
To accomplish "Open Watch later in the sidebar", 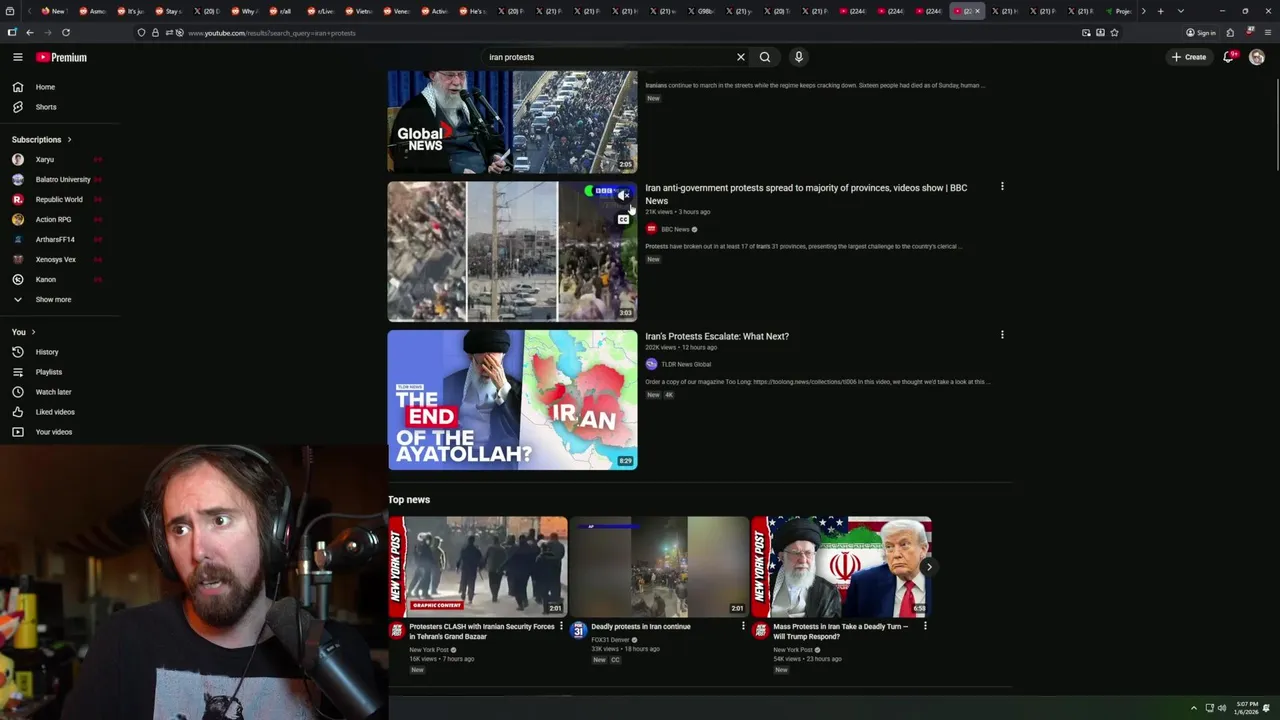I will click(x=60, y=392).
